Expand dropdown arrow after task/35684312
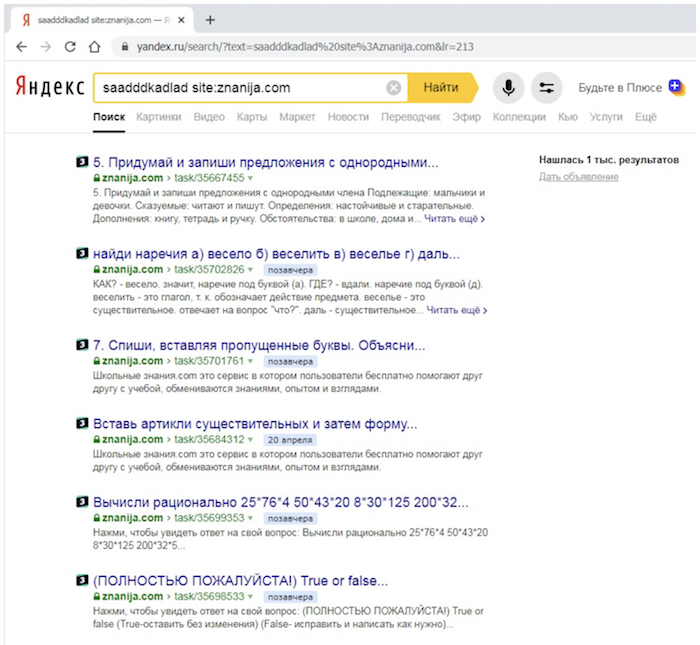 tap(250, 440)
